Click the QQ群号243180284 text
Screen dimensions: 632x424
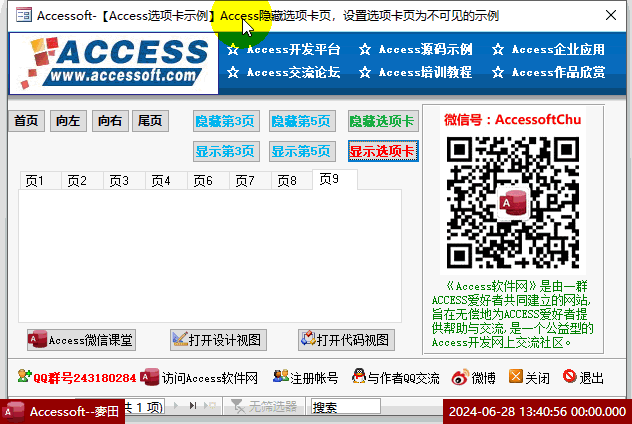point(85,378)
